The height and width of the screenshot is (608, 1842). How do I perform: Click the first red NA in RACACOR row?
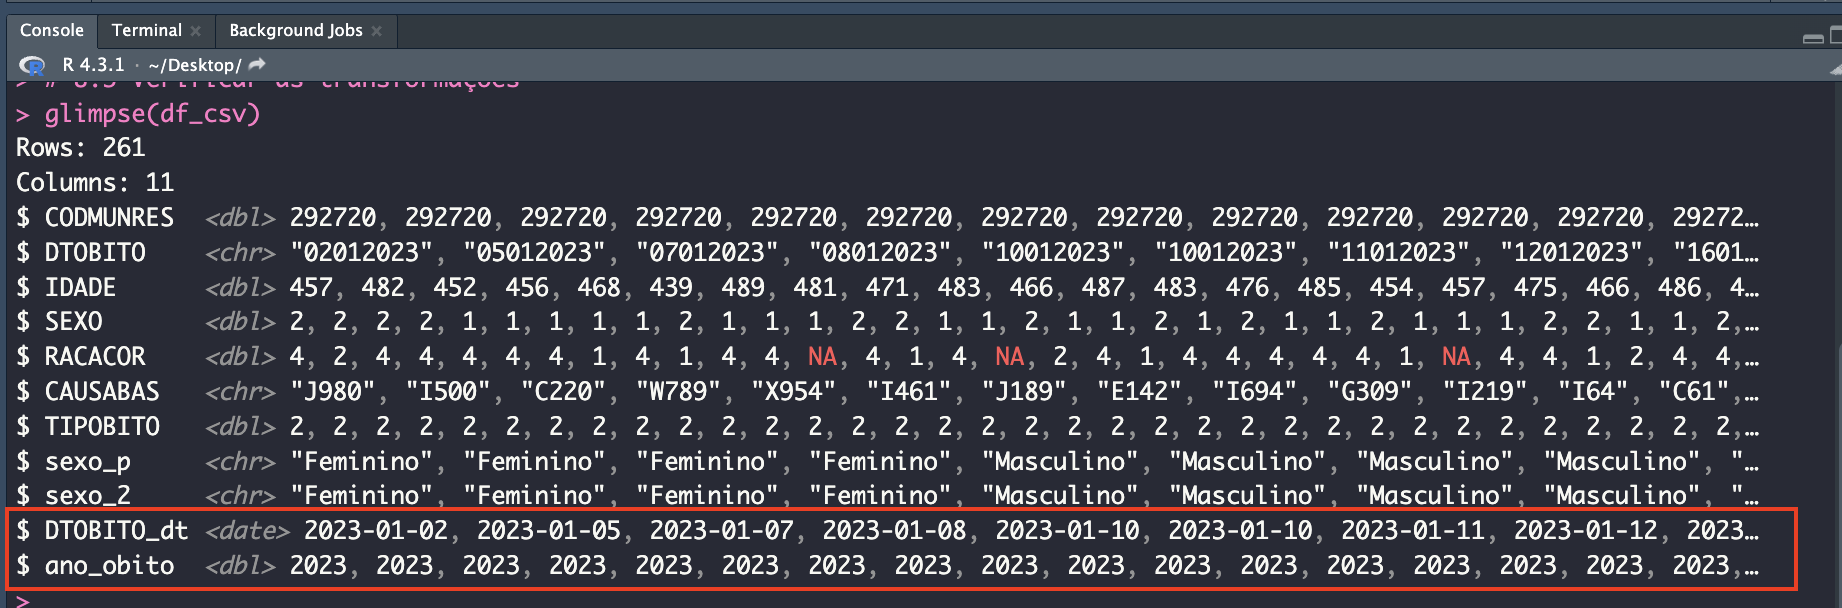click(x=822, y=357)
